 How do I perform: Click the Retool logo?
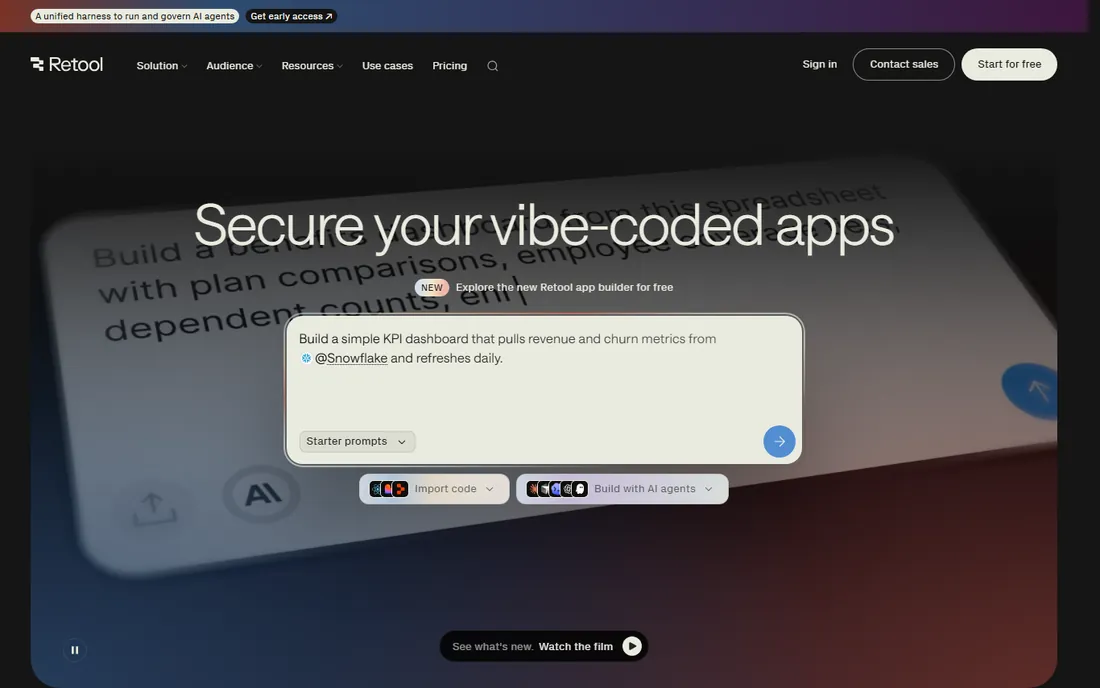(x=67, y=65)
